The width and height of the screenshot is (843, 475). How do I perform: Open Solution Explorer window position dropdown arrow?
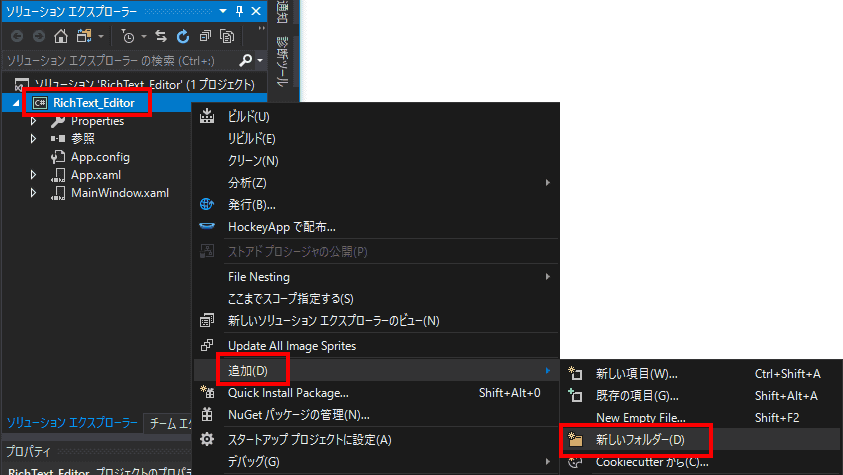pyautogui.click(x=223, y=11)
